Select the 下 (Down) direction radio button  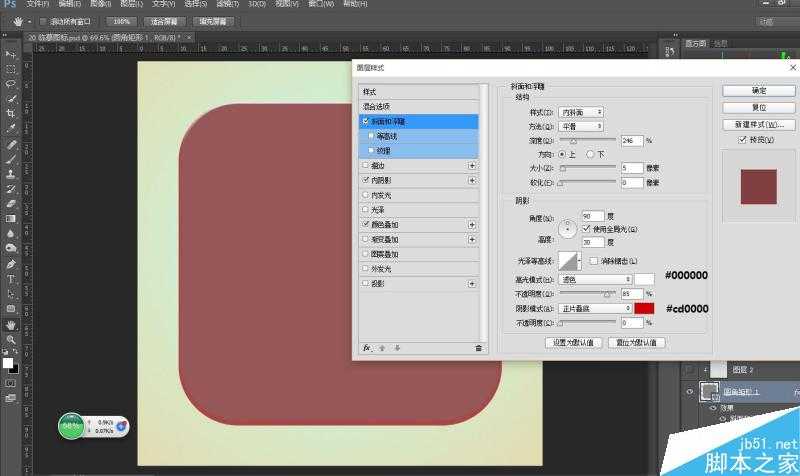point(592,155)
